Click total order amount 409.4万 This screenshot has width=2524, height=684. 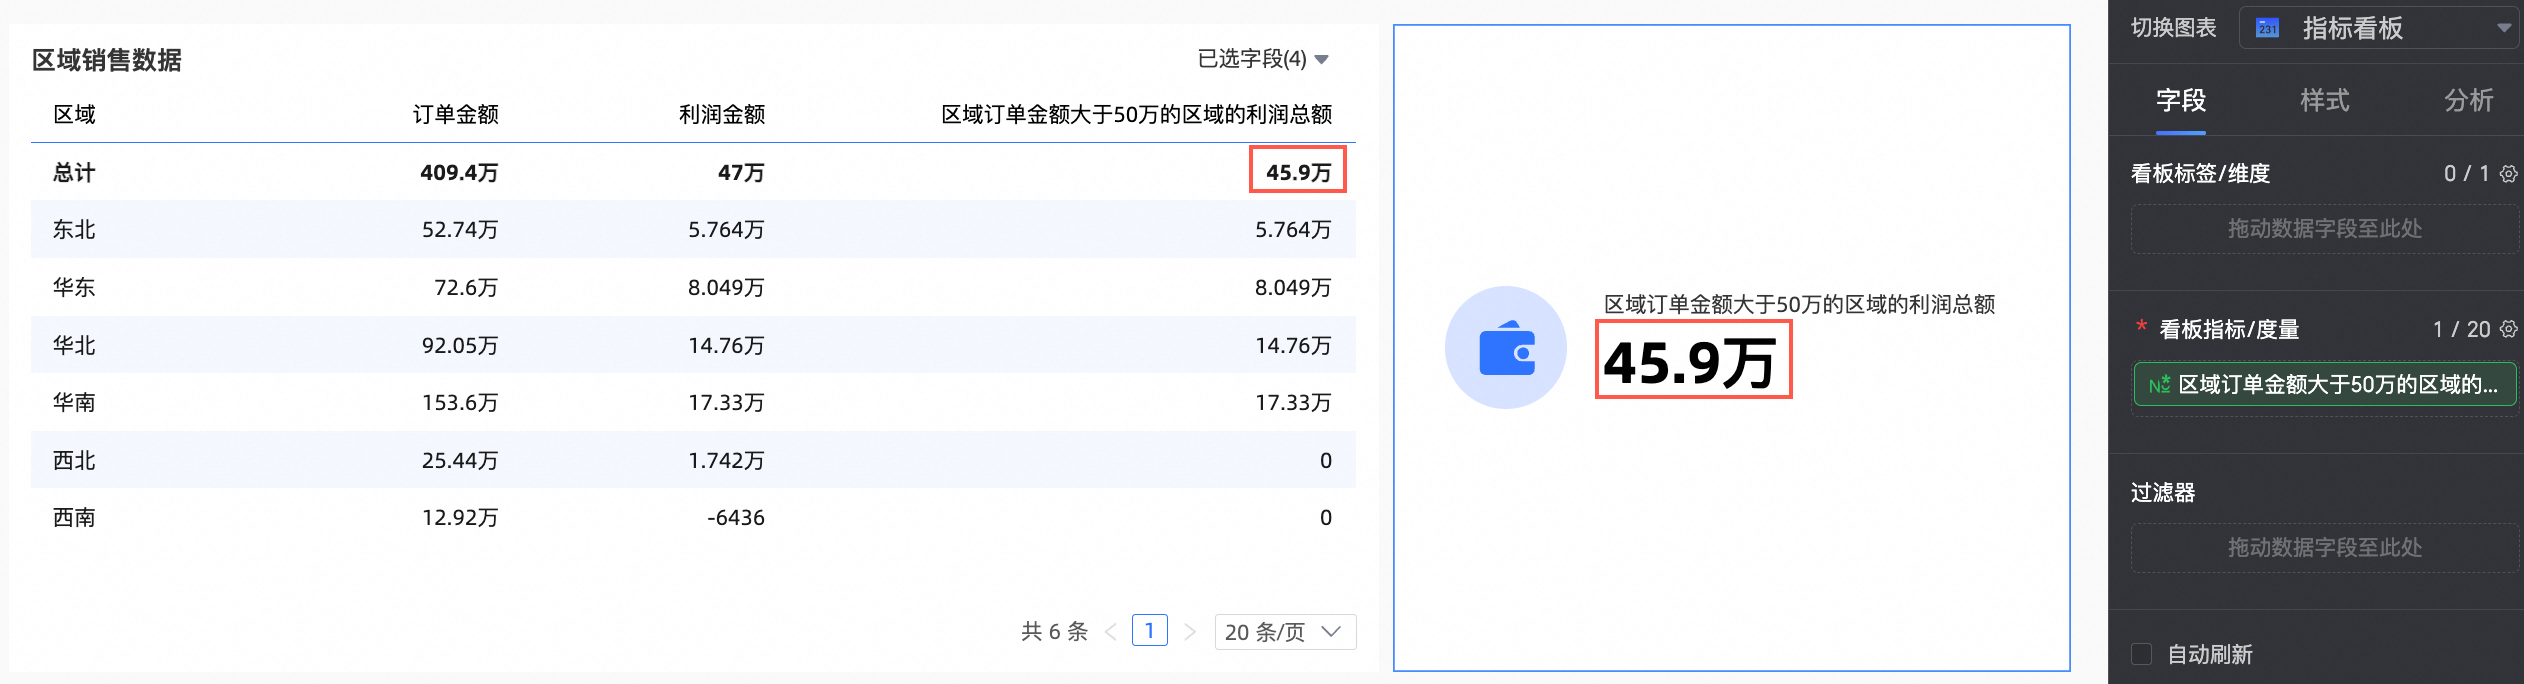[459, 172]
